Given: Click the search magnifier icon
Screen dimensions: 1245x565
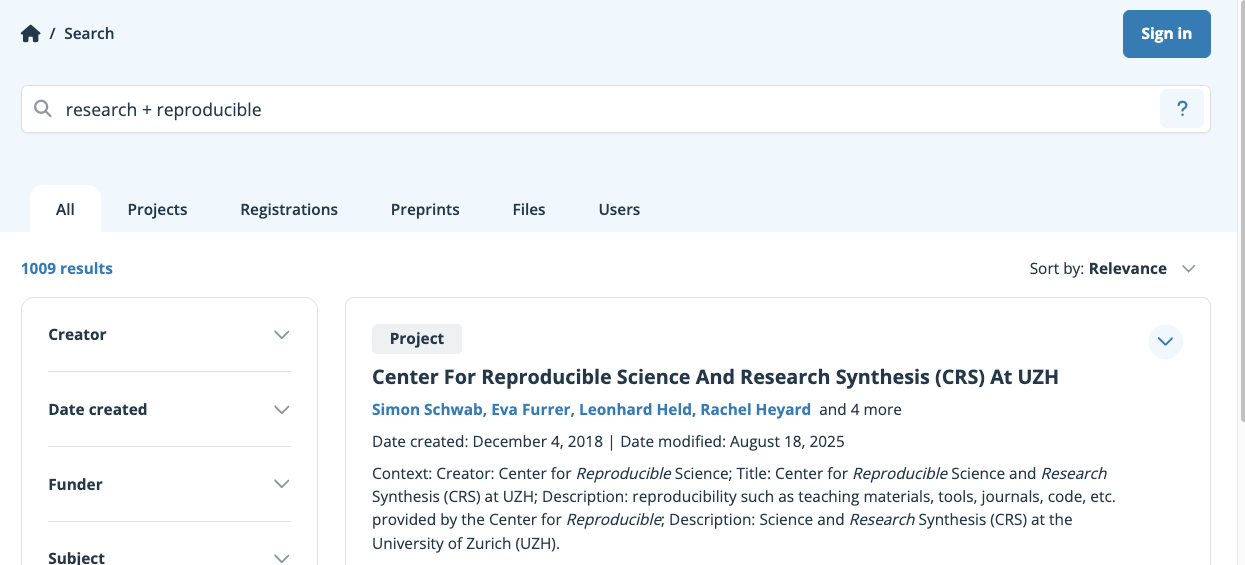Looking at the screenshot, I should (x=43, y=109).
